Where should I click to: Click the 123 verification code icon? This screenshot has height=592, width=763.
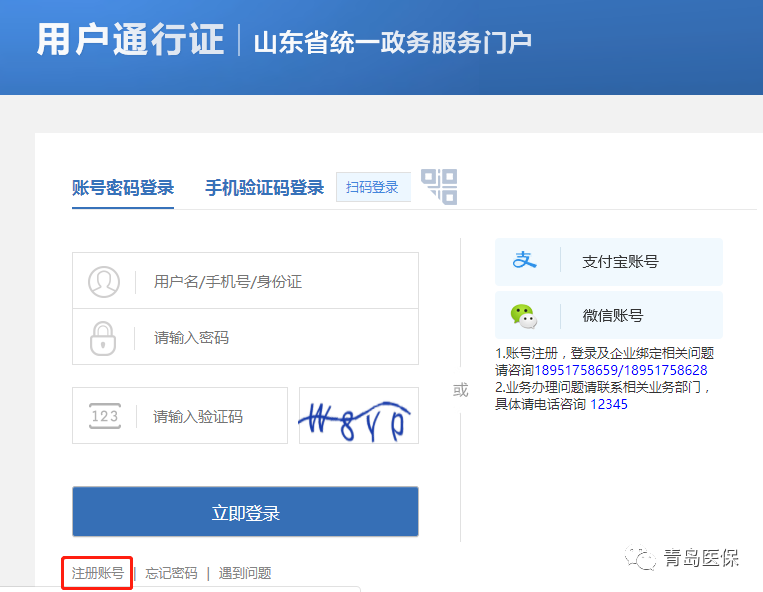click(x=104, y=416)
